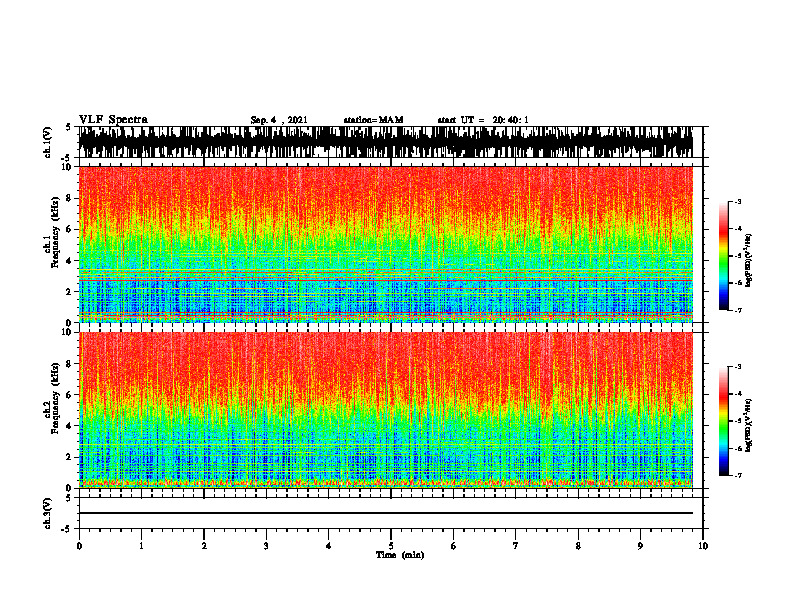Click the "5" tick on the time axis
Image resolution: width=792 pixels, height=612 pixels.
tap(391, 546)
